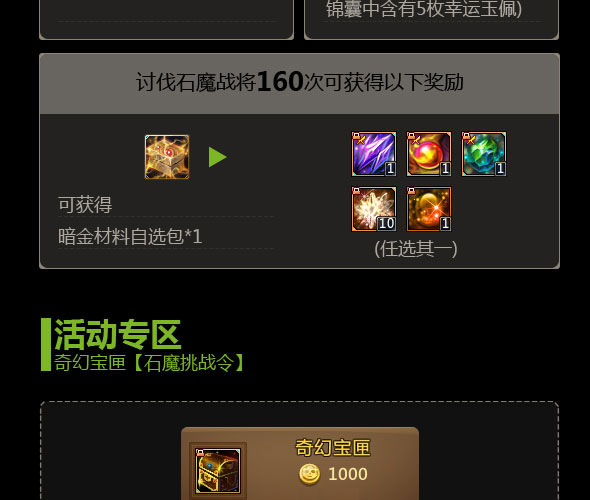
Task: Select the white sparkle reward with 10 count
Action: point(374,209)
